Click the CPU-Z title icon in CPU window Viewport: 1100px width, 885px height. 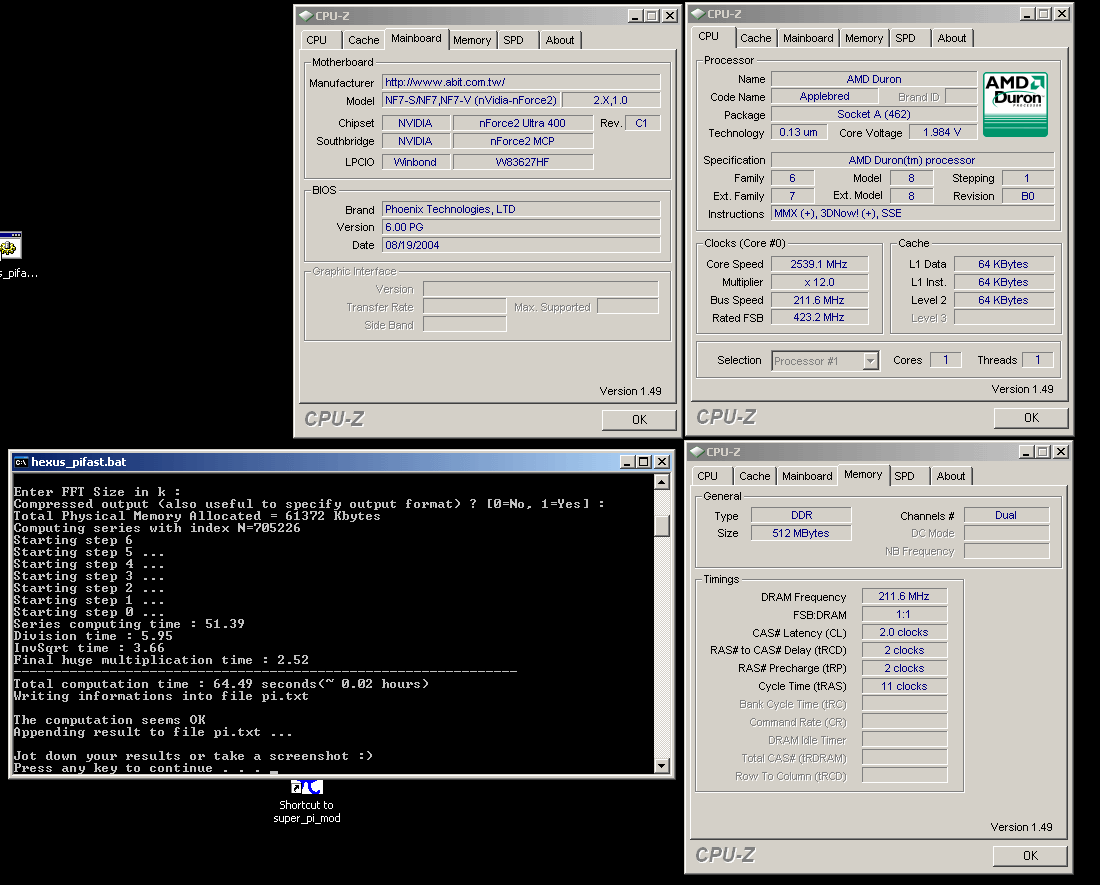tap(697, 13)
